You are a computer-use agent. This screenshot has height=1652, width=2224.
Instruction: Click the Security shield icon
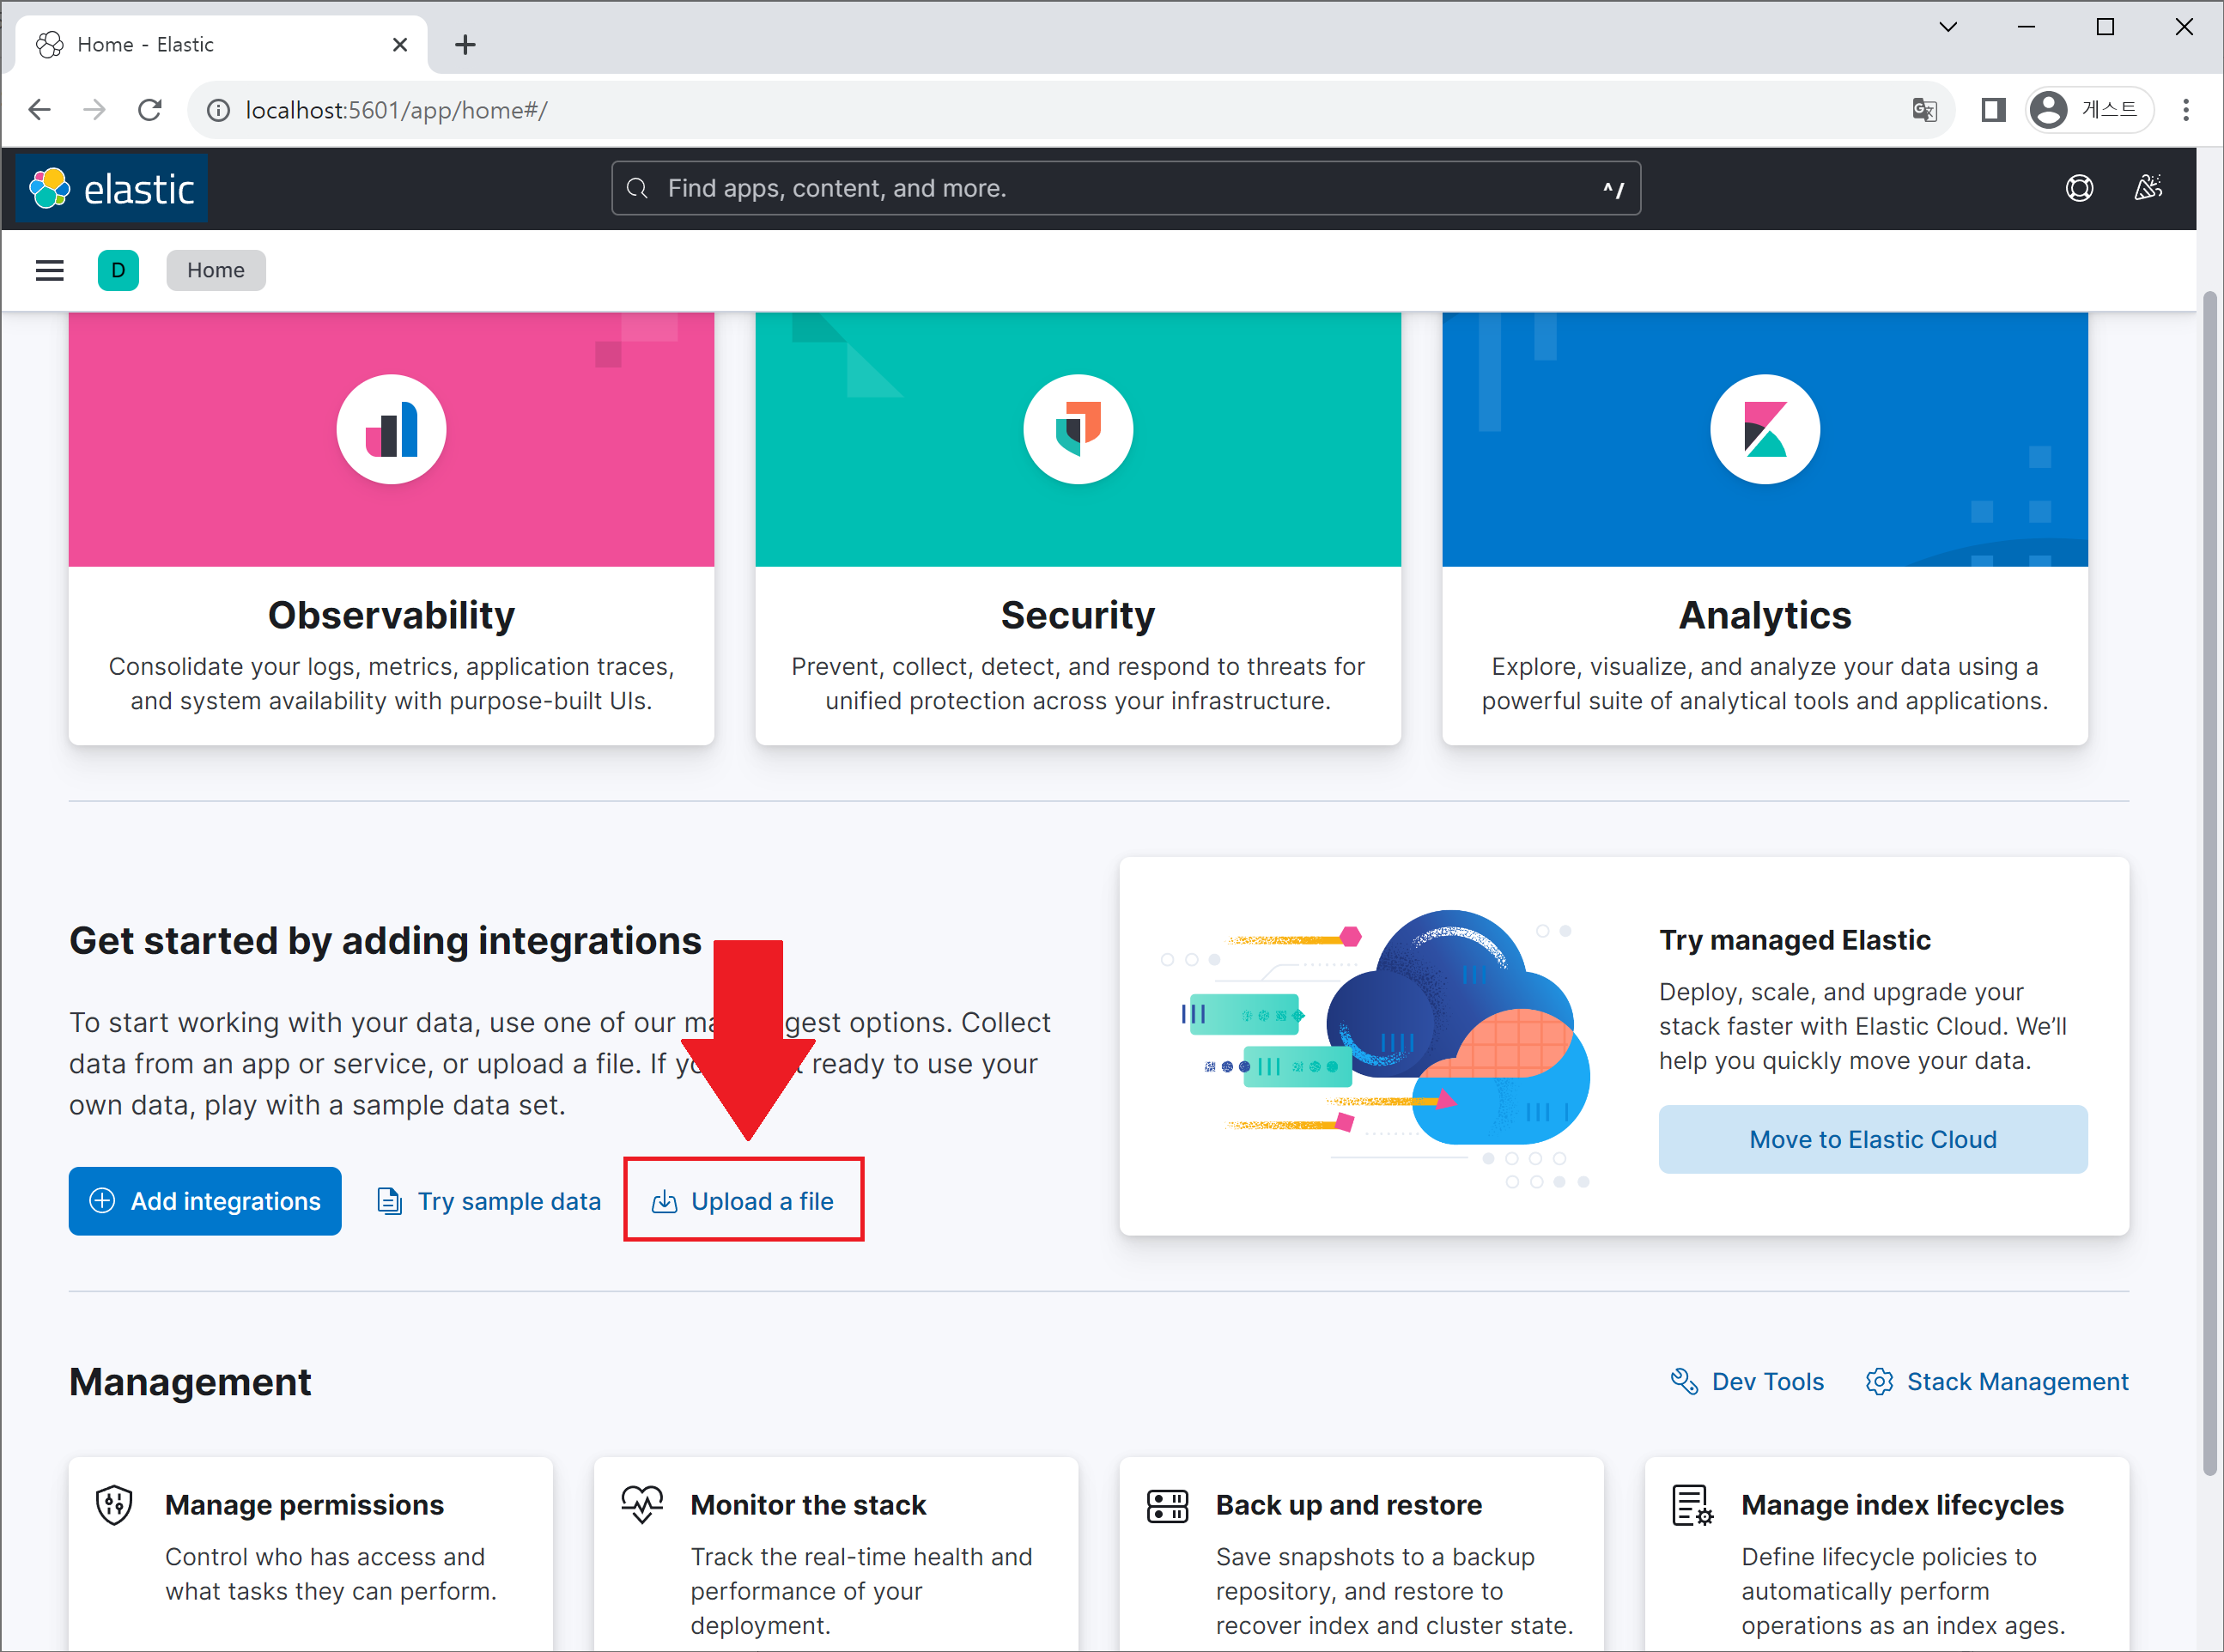click(1077, 430)
